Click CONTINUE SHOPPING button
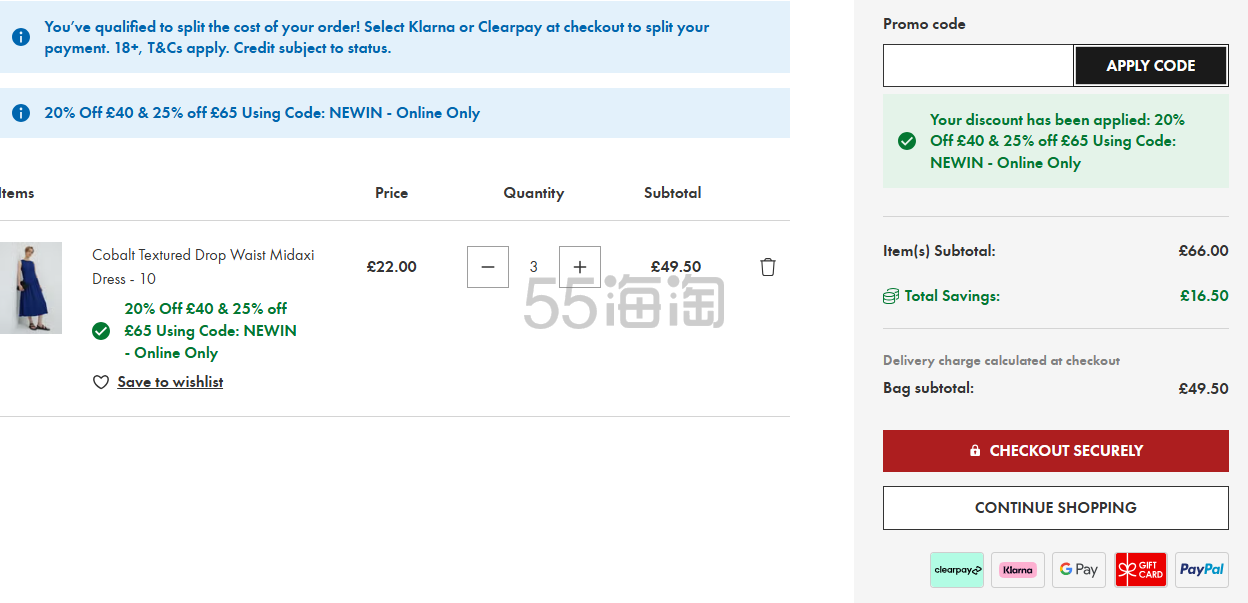Screen dimensions: 1248x603 (x=1056, y=508)
